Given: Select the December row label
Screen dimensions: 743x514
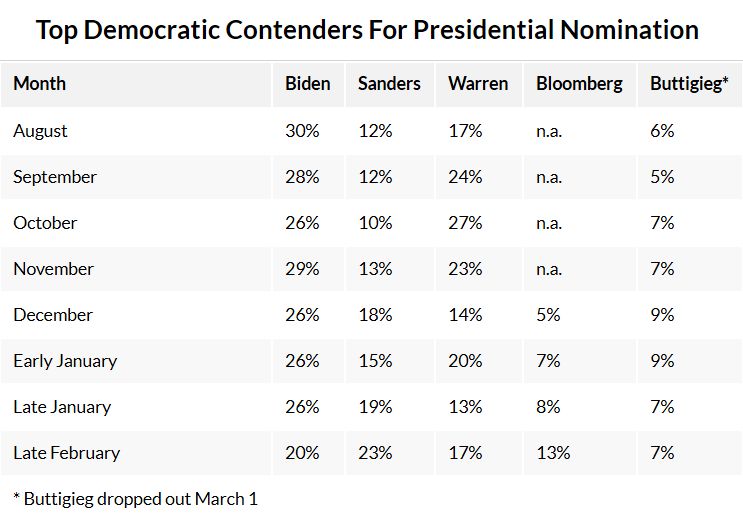Looking at the screenshot, I should pyautogui.click(x=53, y=315).
